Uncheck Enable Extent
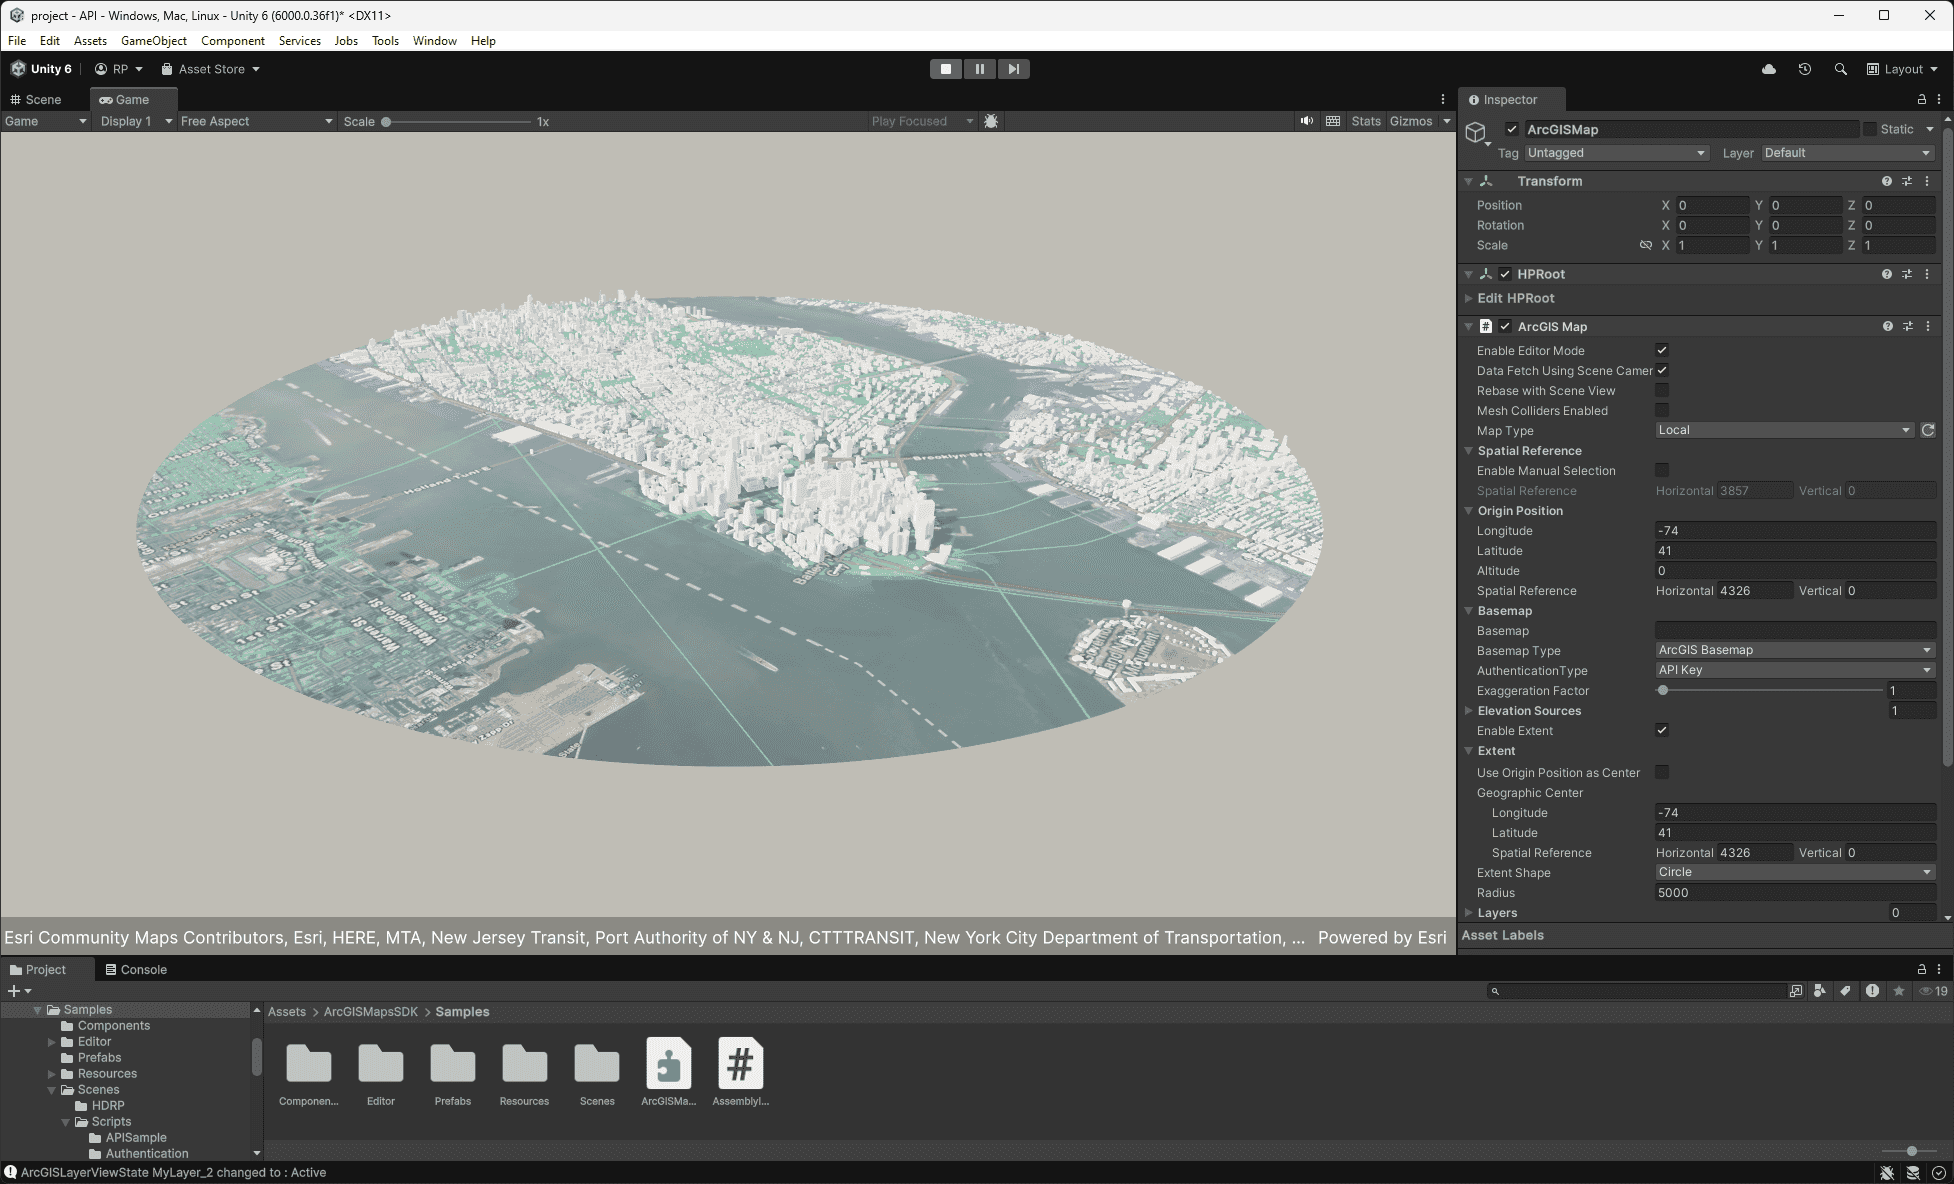Screen dimensions: 1954x1184 (1661, 730)
